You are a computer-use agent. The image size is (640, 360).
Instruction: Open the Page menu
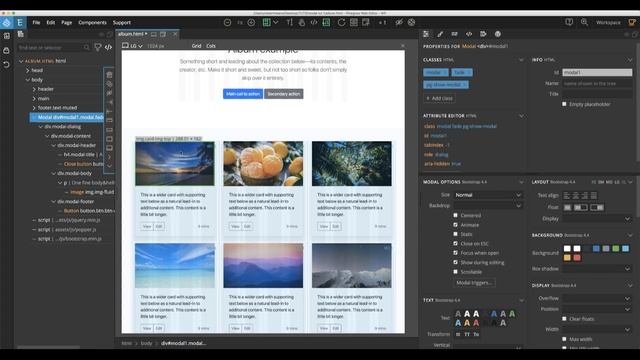67,22
